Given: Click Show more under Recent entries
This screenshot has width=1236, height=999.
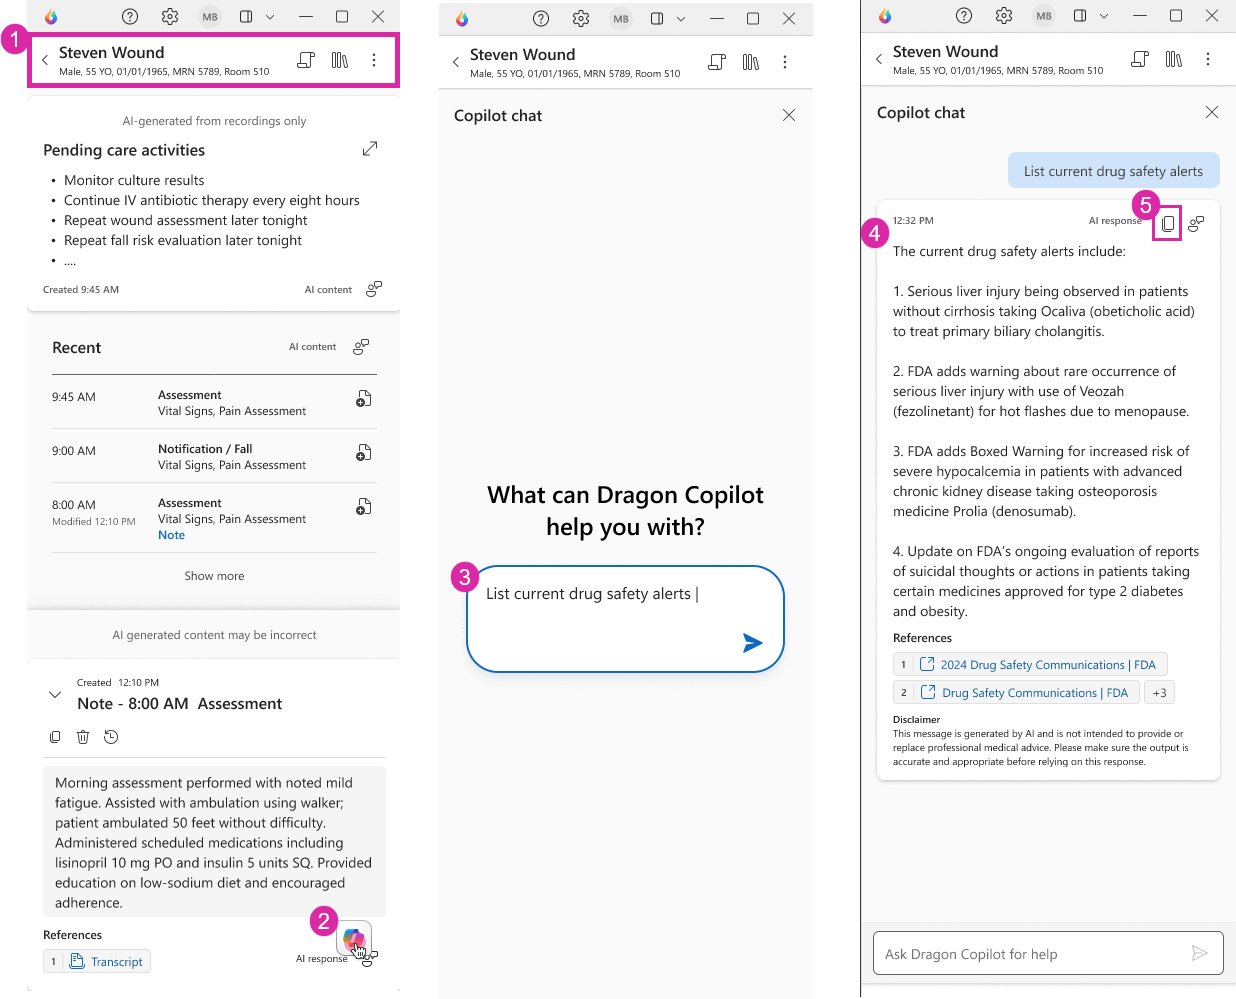Looking at the screenshot, I should (x=213, y=575).
